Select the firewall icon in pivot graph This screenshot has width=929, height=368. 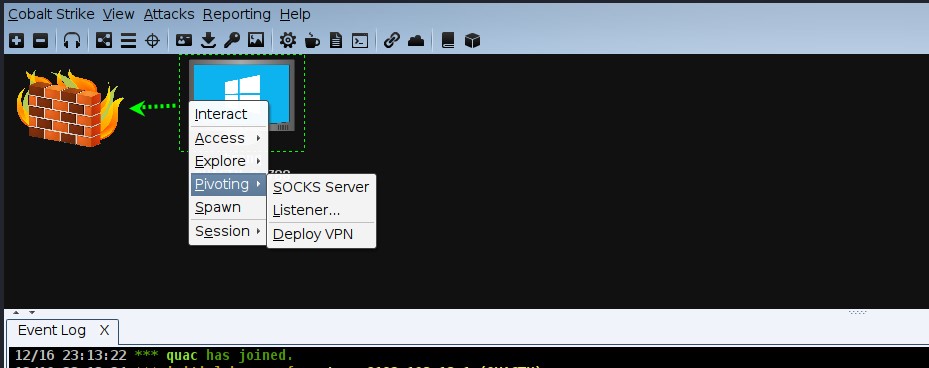[69, 108]
